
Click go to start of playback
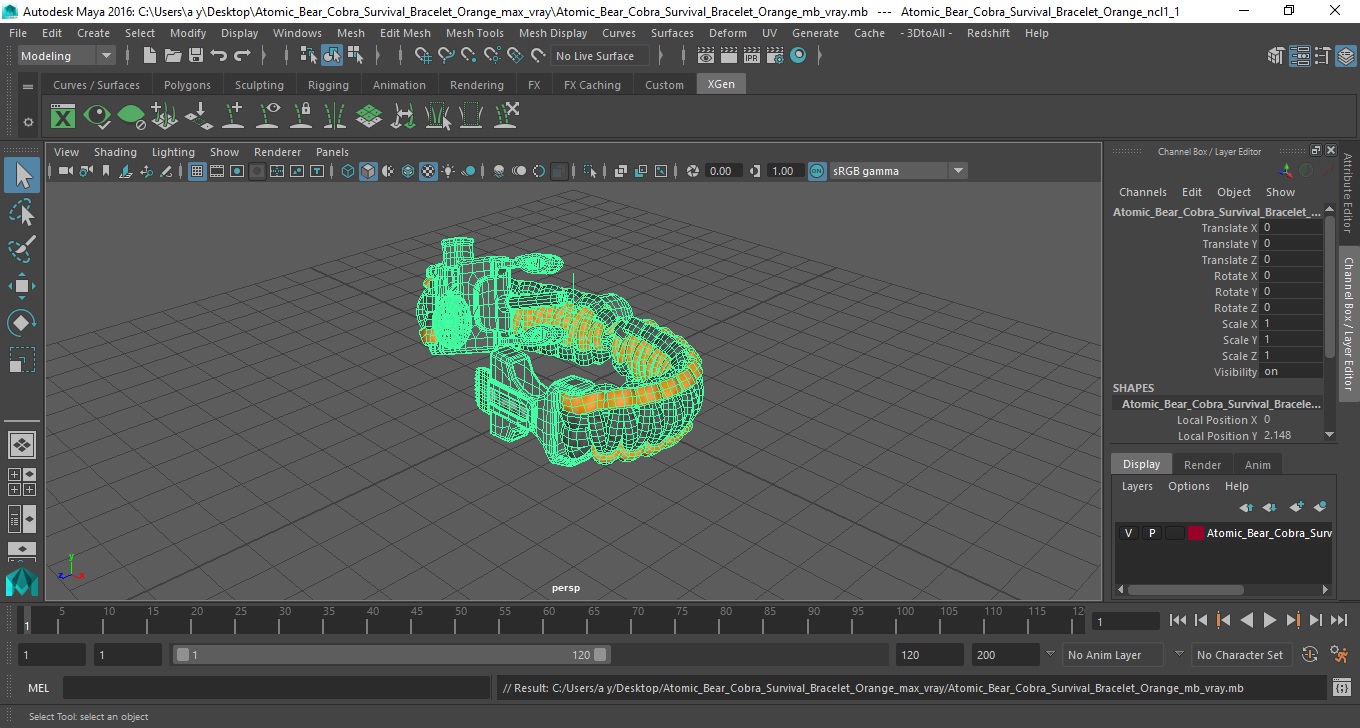tap(1178, 620)
